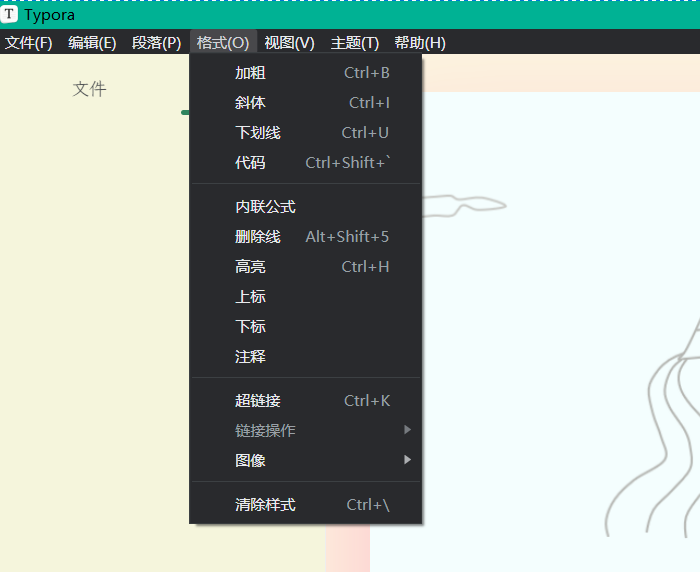The image size is (700, 572).
Task: Apply 删除线 strikethrough
Action: pyautogui.click(x=305, y=237)
